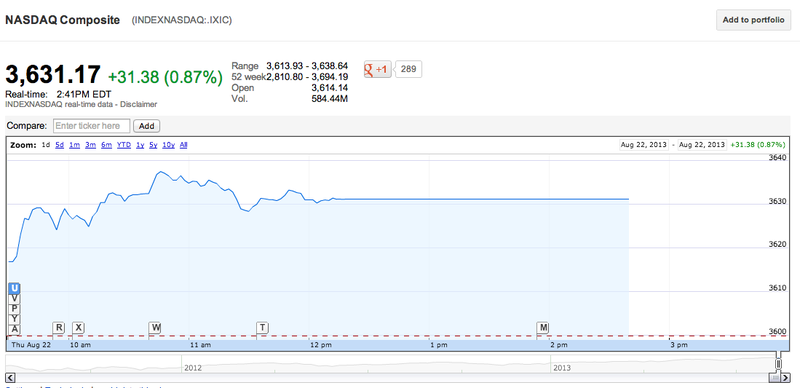Grab the range slider handle on timeline
The height and width of the screenshot is (388, 800).
click(778, 363)
